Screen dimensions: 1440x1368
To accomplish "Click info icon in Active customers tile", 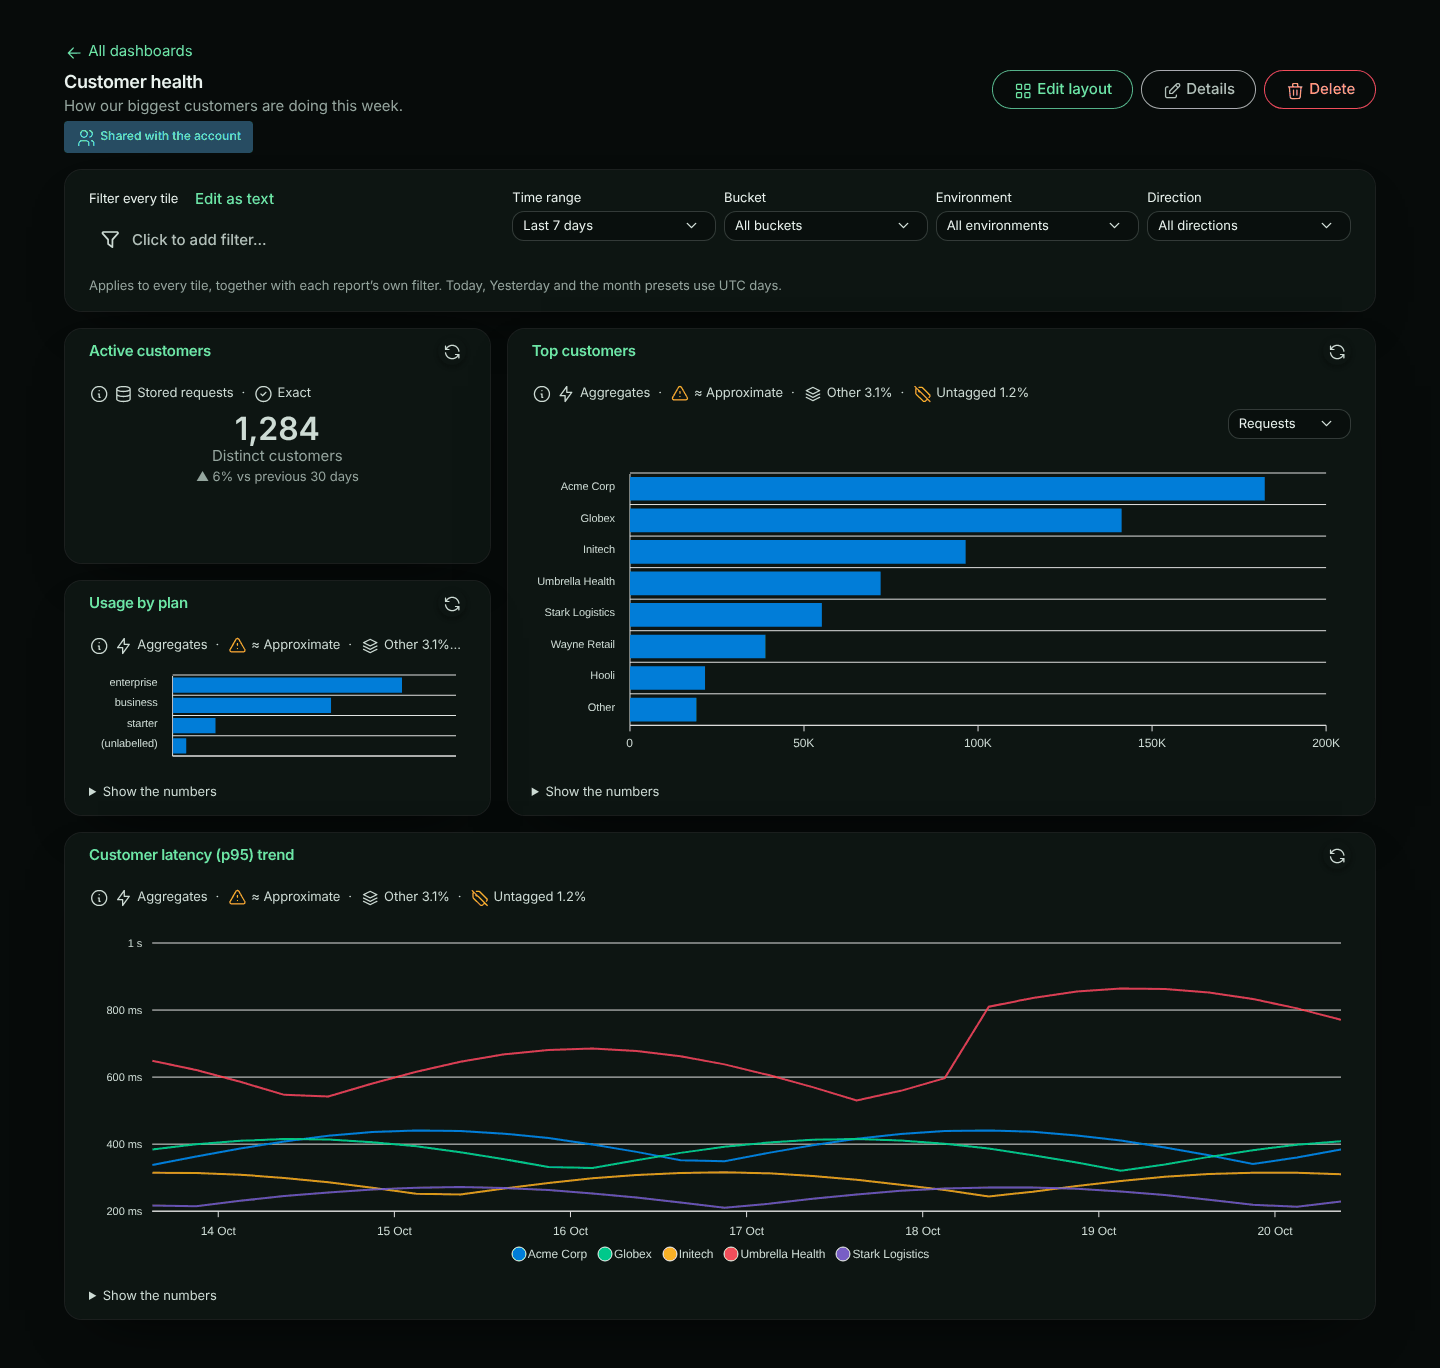I will [99, 394].
